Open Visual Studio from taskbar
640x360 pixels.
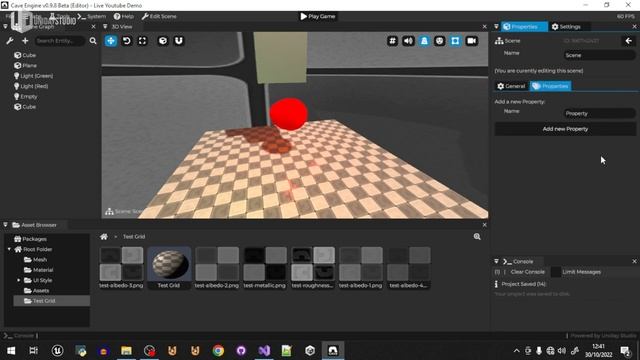pos(264,351)
